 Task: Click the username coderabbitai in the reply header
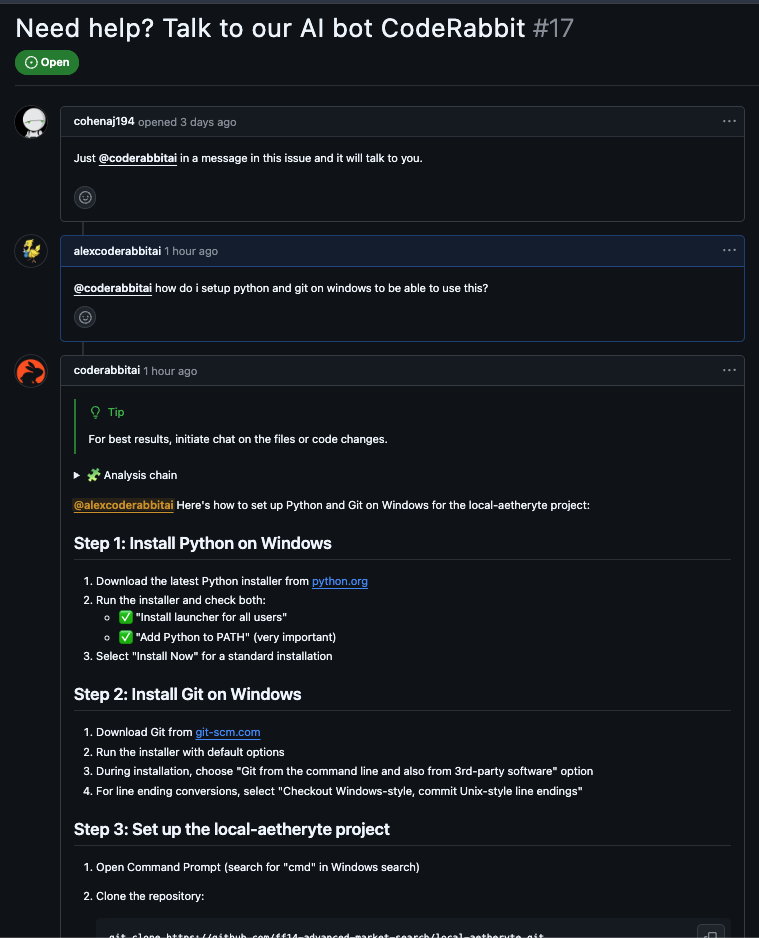pos(106,370)
